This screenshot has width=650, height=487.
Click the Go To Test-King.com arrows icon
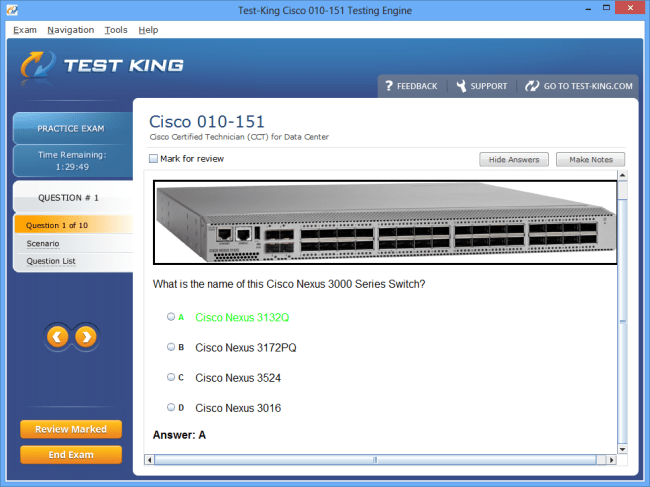pos(531,86)
